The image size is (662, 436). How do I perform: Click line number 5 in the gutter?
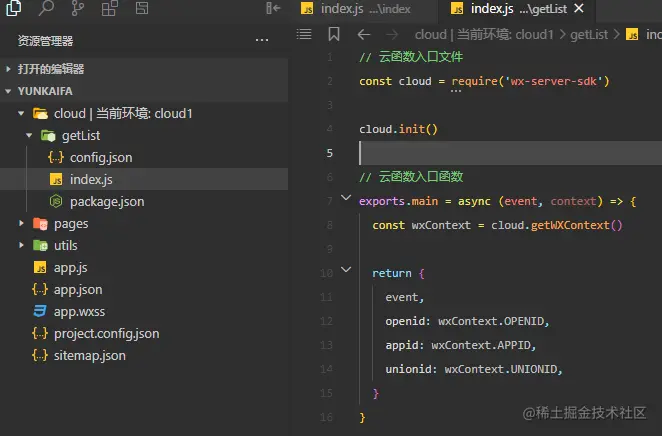click(329, 153)
